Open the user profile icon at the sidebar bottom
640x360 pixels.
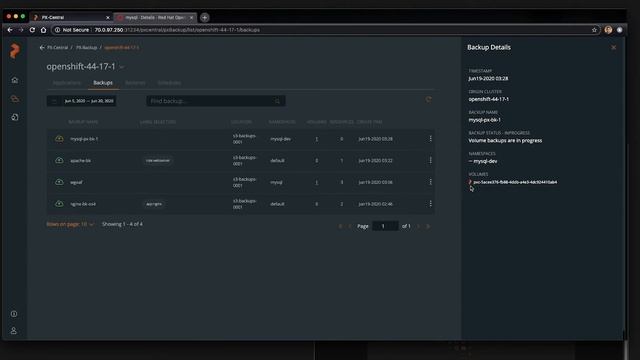(x=14, y=331)
